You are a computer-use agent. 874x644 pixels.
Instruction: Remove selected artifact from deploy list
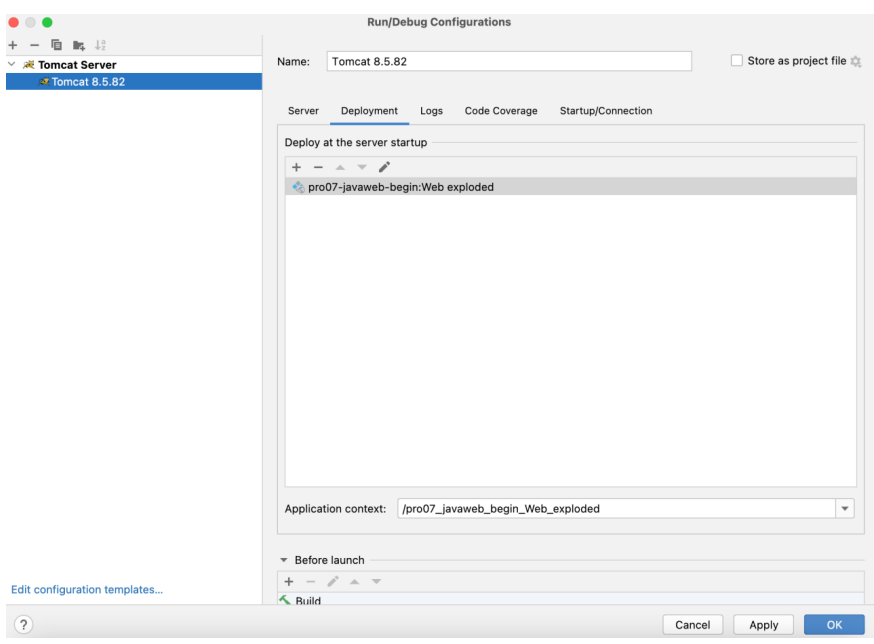(x=318, y=167)
